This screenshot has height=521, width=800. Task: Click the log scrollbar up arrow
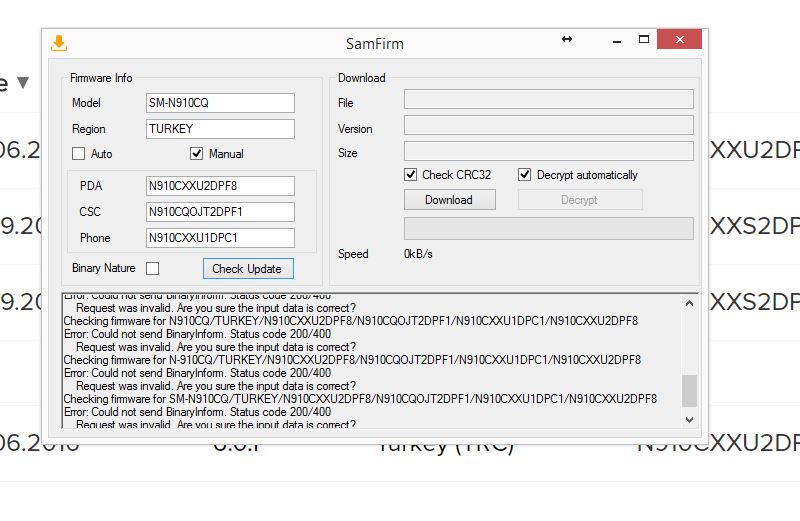click(x=689, y=303)
